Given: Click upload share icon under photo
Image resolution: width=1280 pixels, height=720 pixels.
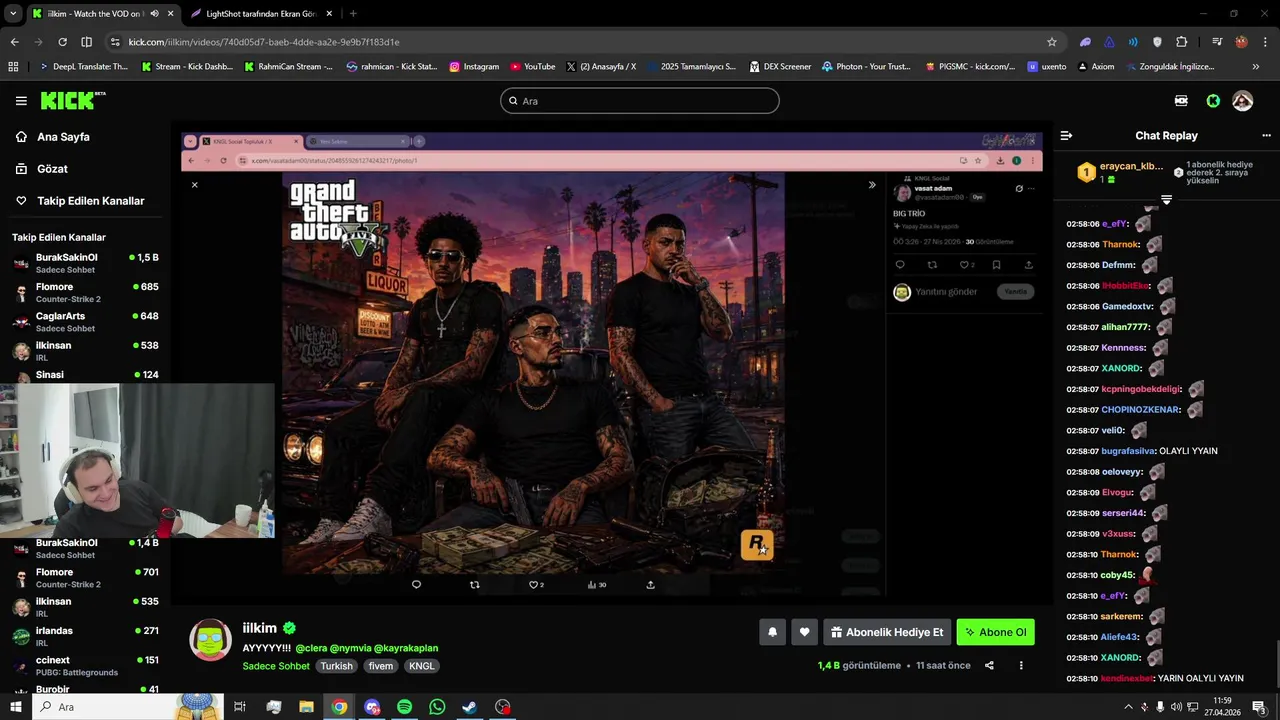Looking at the screenshot, I should pos(650,585).
